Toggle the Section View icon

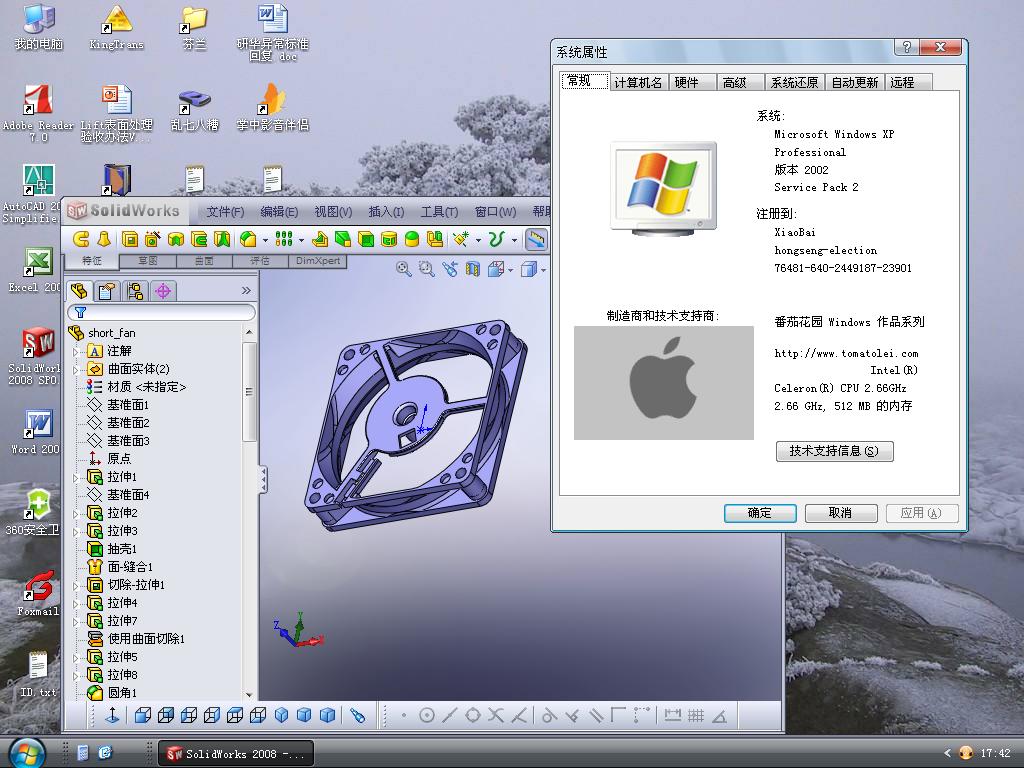click(472, 269)
